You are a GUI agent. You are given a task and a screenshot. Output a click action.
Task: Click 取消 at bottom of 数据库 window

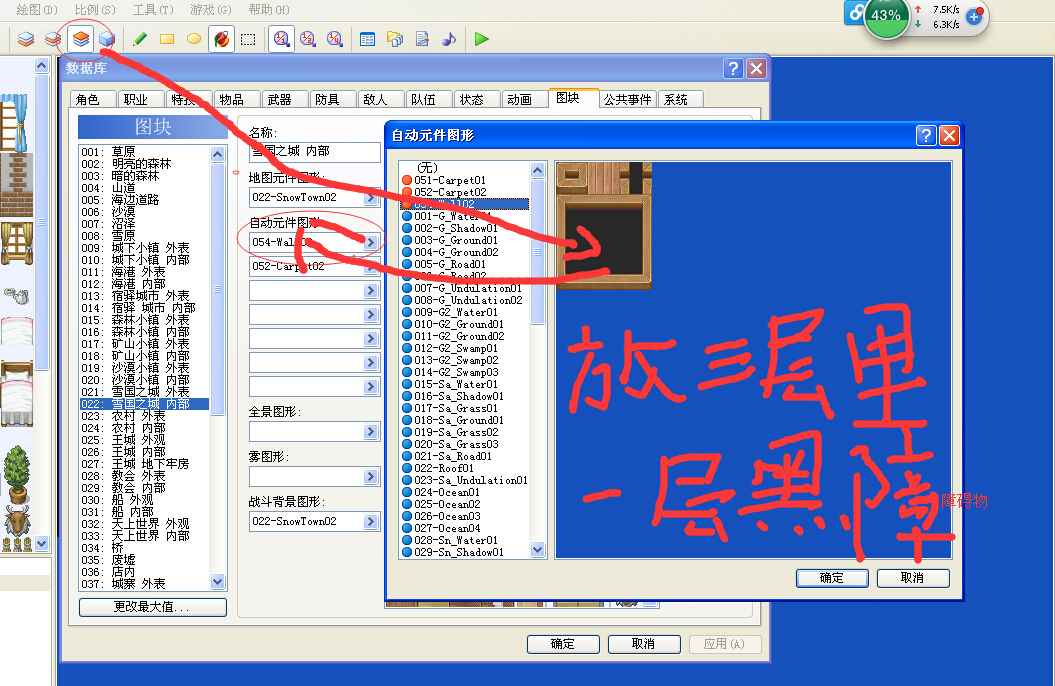point(643,644)
